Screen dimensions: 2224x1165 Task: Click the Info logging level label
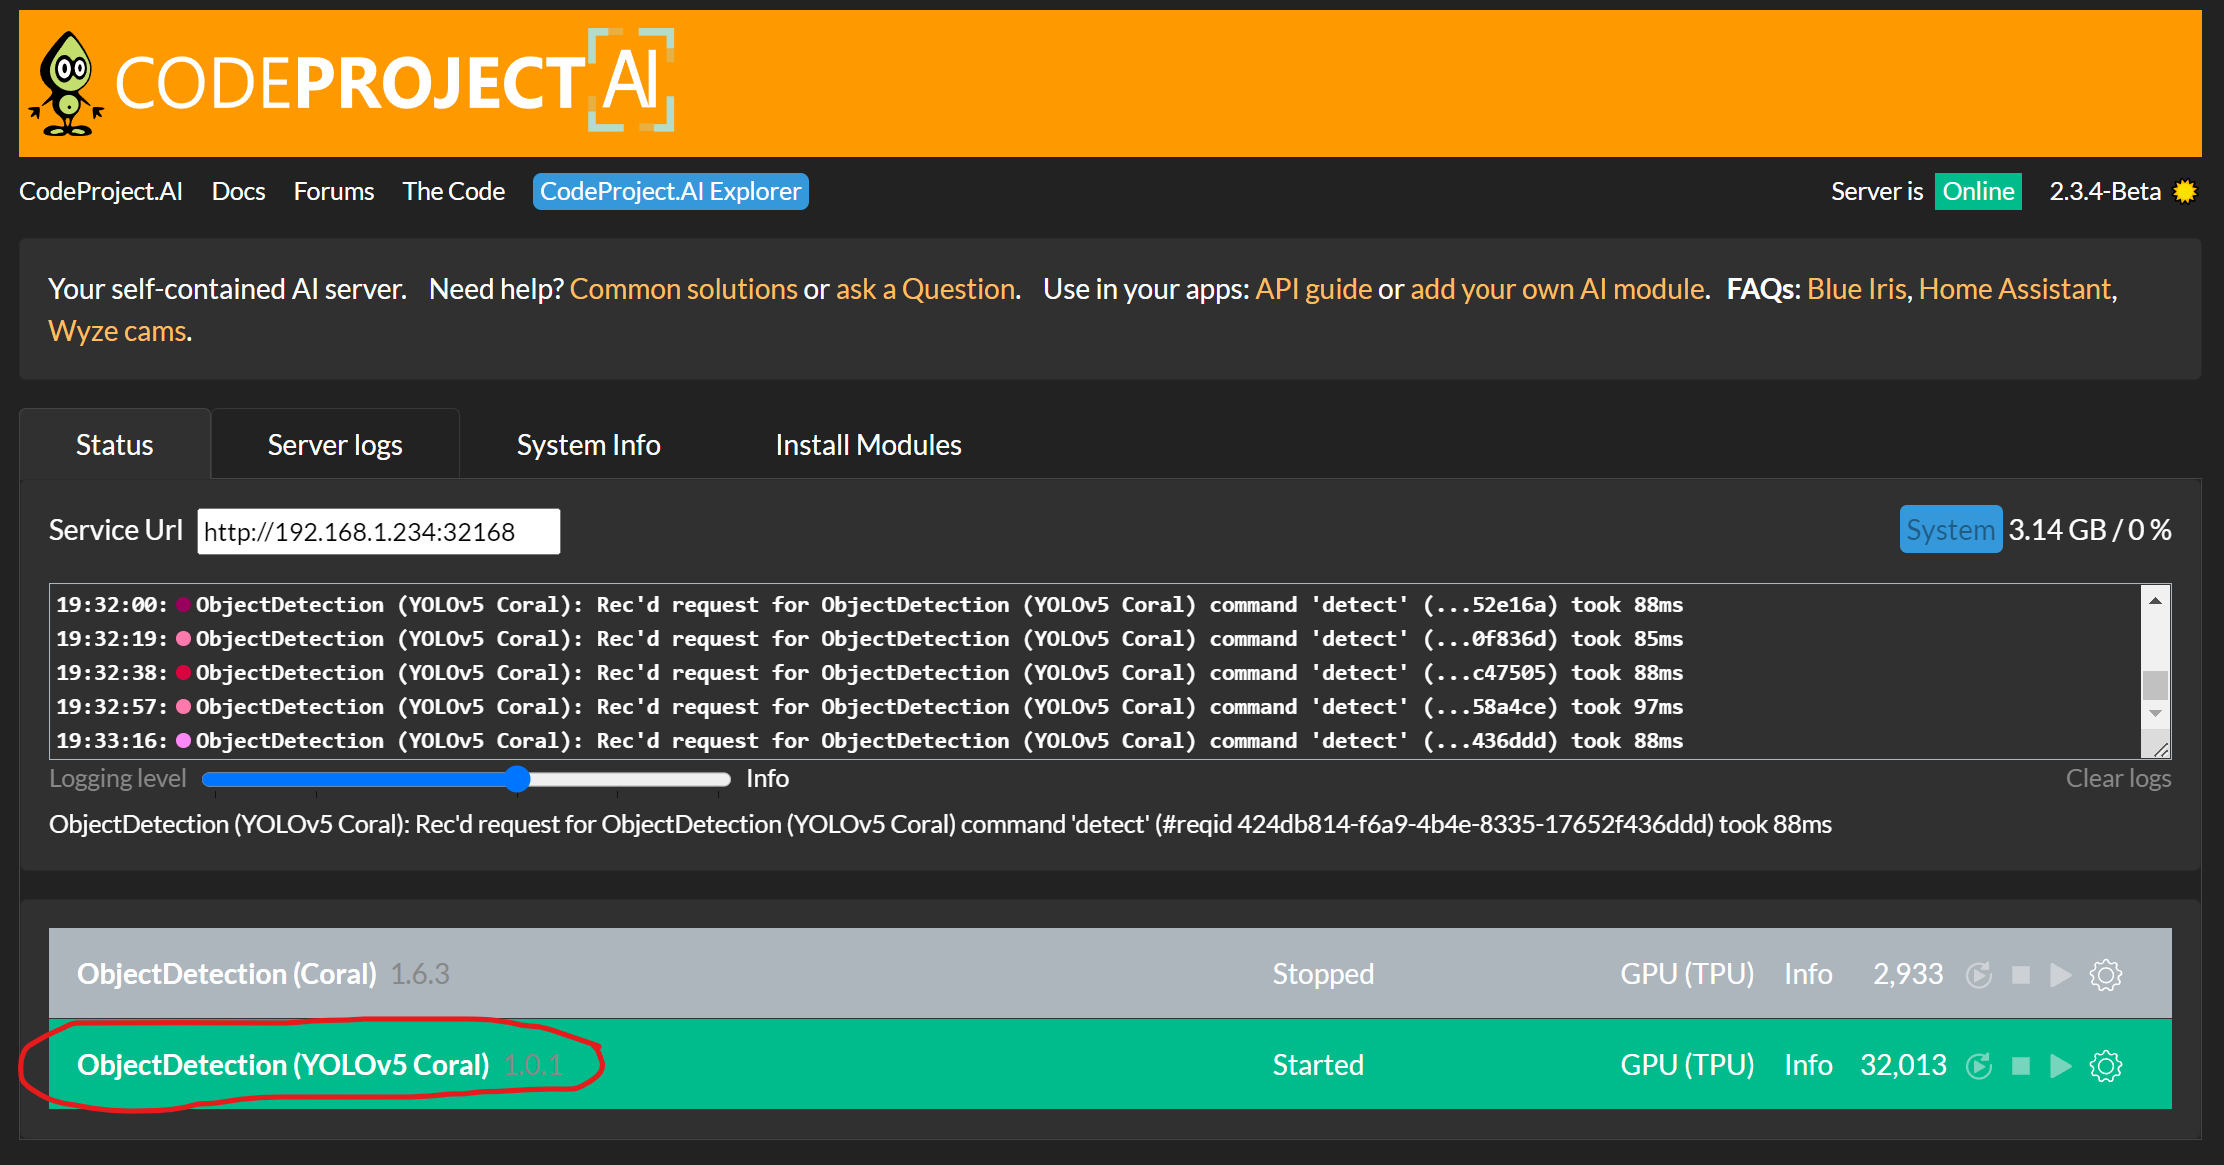point(767,778)
